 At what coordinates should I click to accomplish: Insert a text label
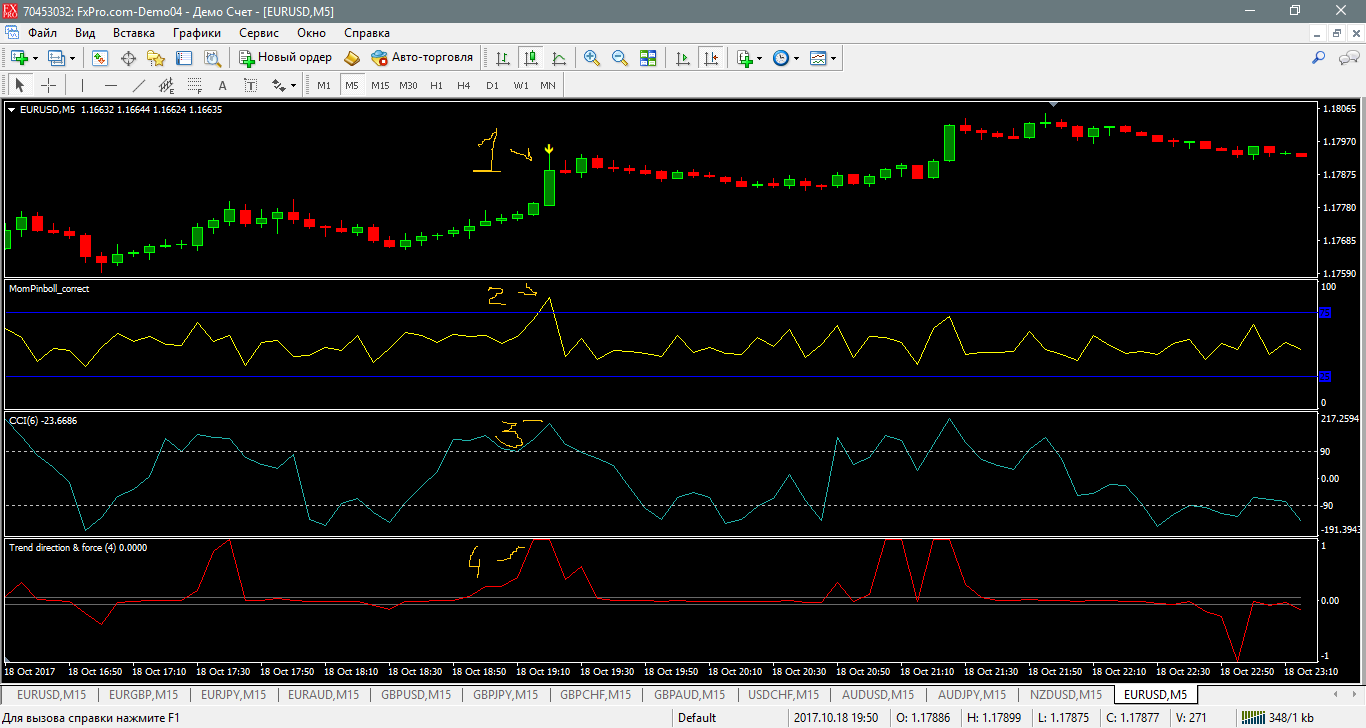(250, 85)
